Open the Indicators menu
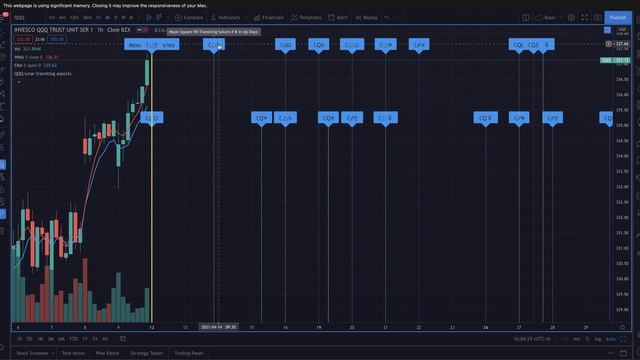Viewport: 640px width, 360px height. (225, 18)
